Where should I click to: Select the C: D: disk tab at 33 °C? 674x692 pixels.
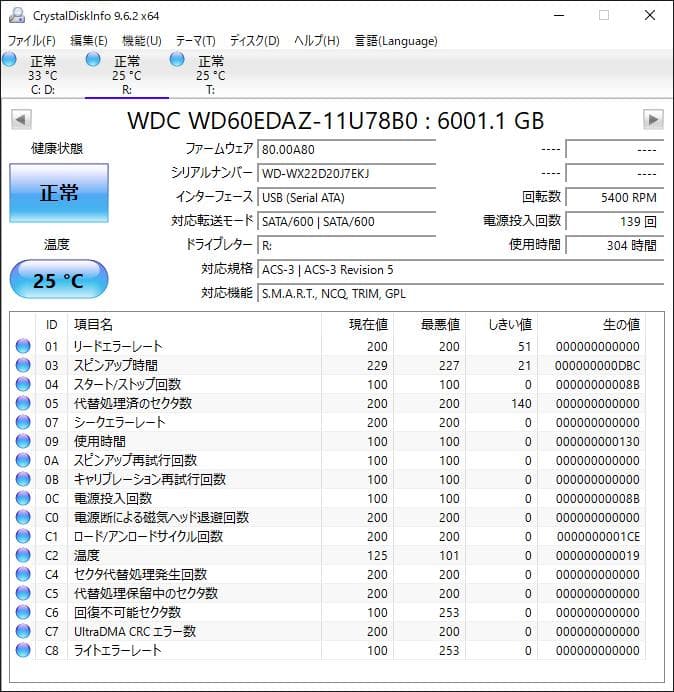pyautogui.click(x=43, y=75)
